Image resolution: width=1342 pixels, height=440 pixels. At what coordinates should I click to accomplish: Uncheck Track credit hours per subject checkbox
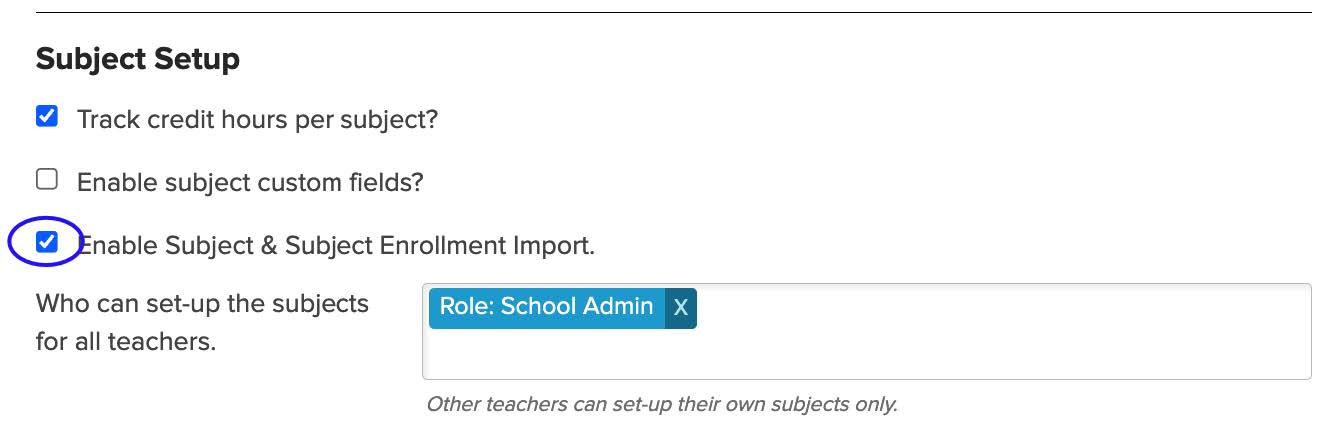pyautogui.click(x=47, y=117)
